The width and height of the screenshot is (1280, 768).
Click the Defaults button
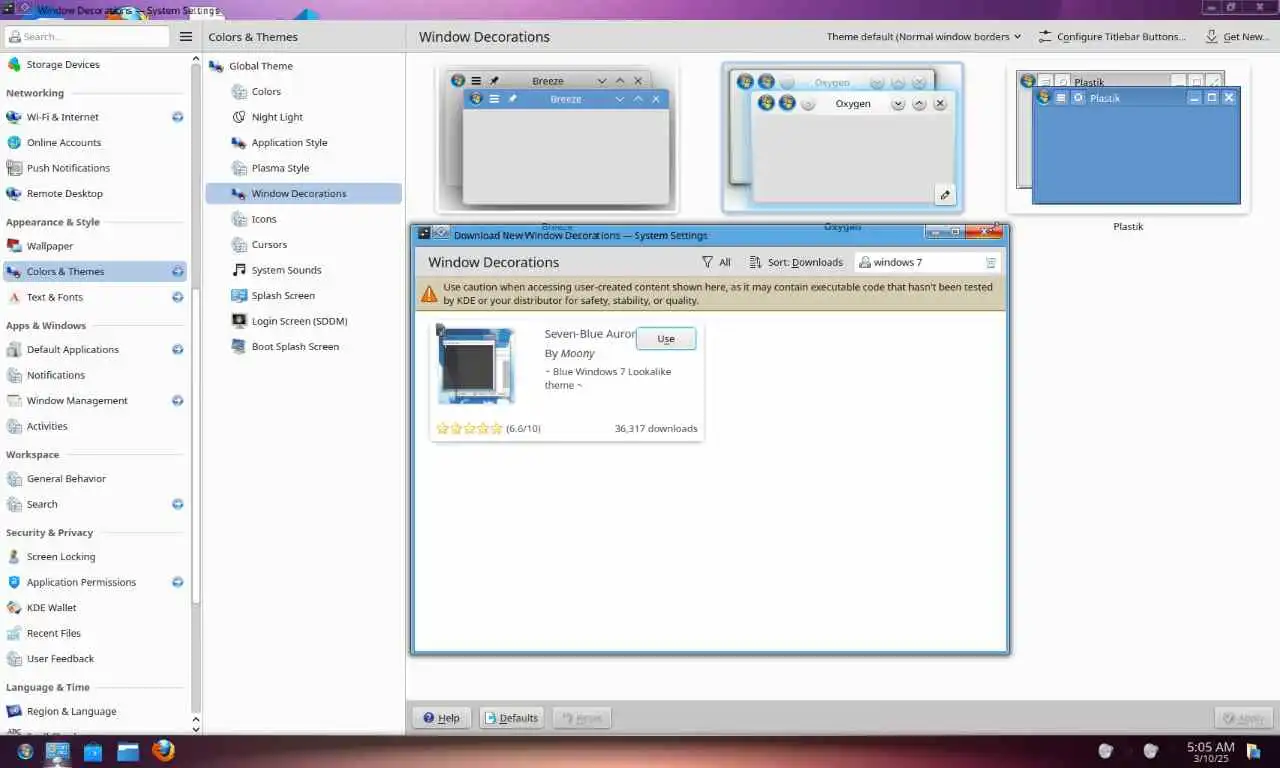[x=511, y=718]
